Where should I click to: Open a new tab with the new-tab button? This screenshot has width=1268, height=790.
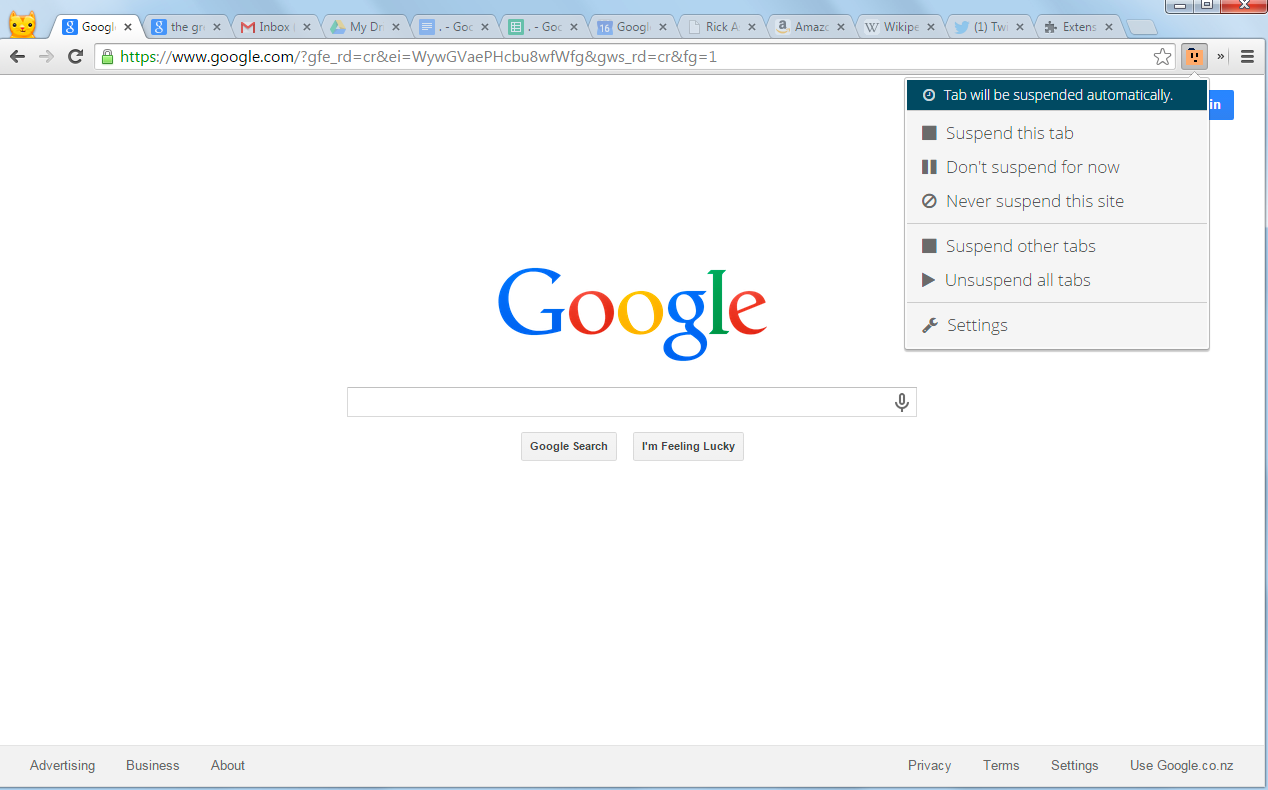[1141, 27]
